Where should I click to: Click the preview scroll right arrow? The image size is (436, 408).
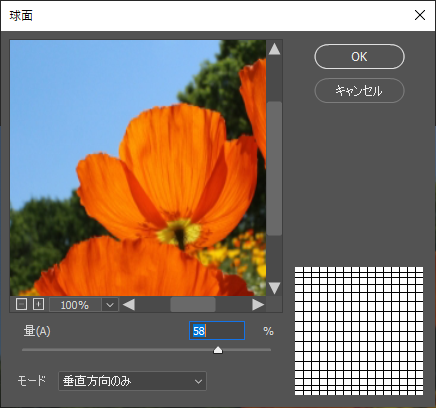[x=258, y=305]
